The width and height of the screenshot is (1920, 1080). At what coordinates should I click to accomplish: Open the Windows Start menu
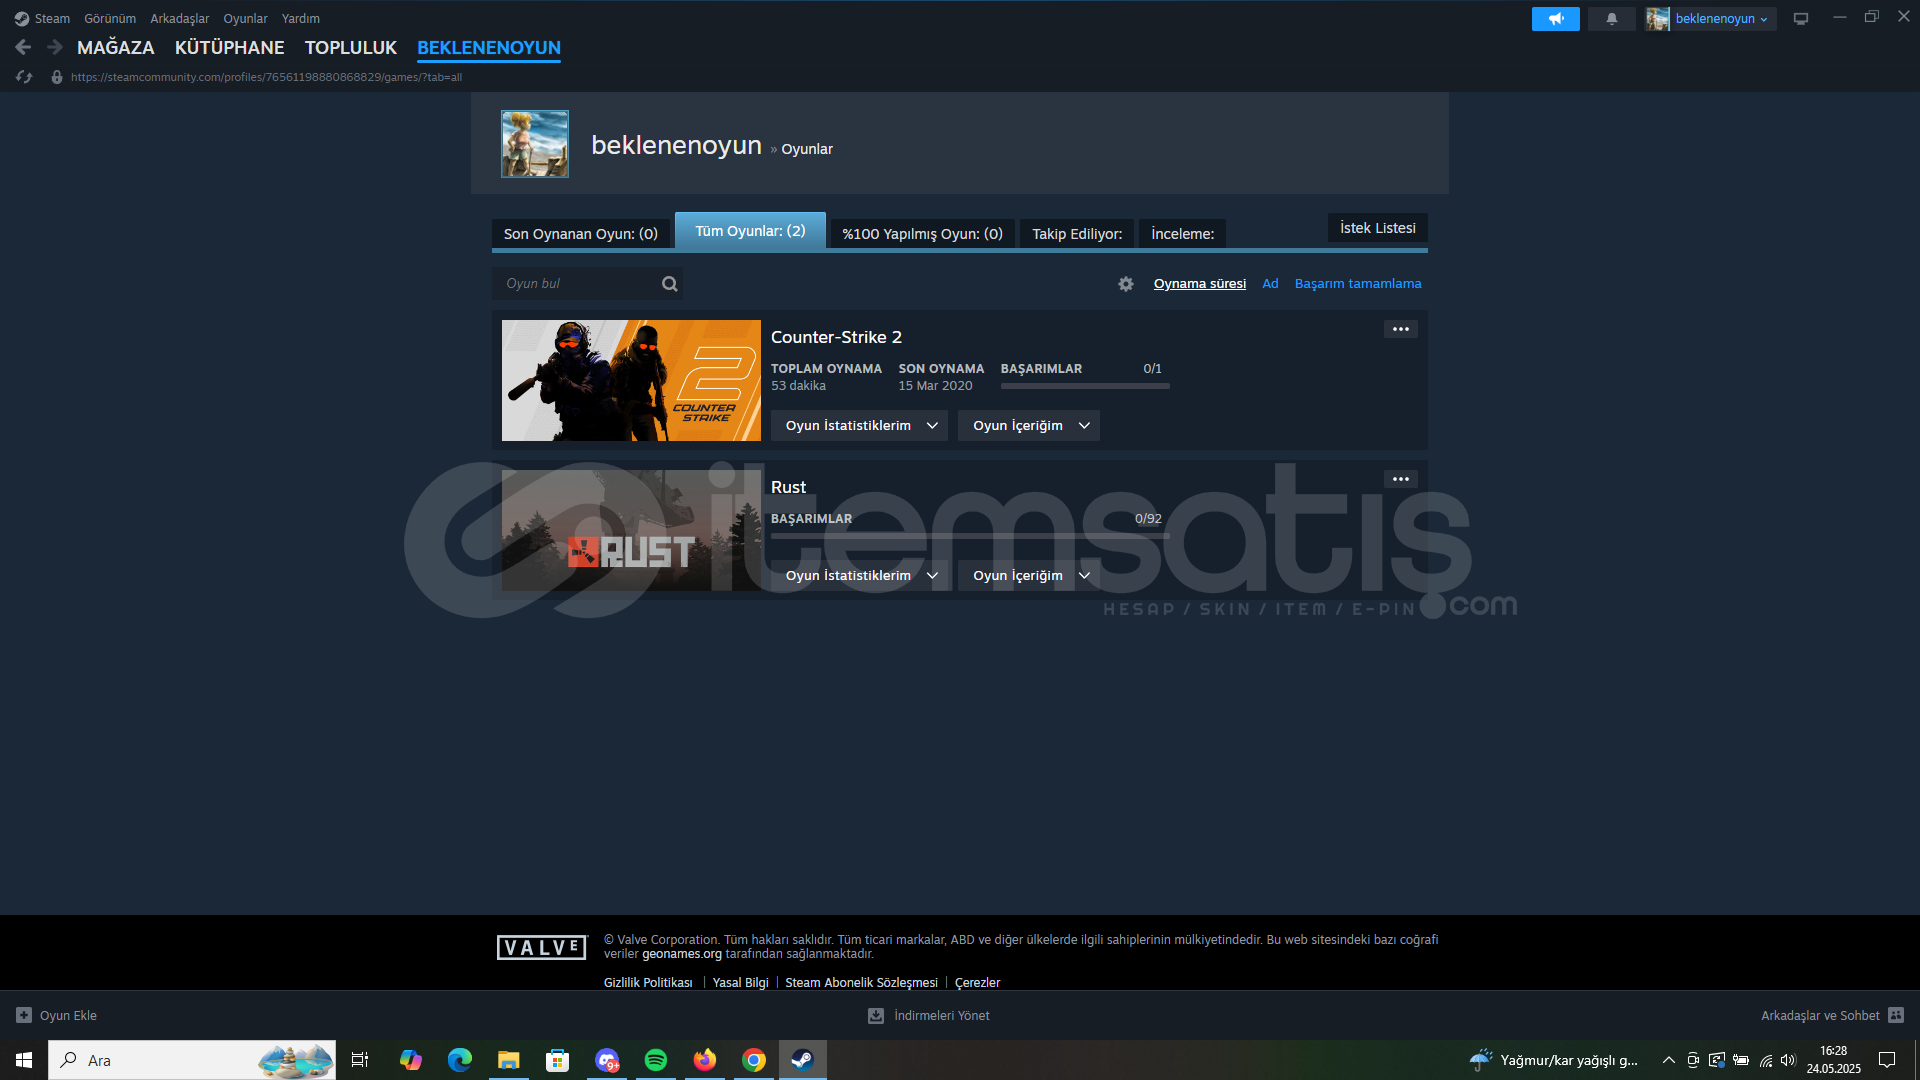(24, 1060)
